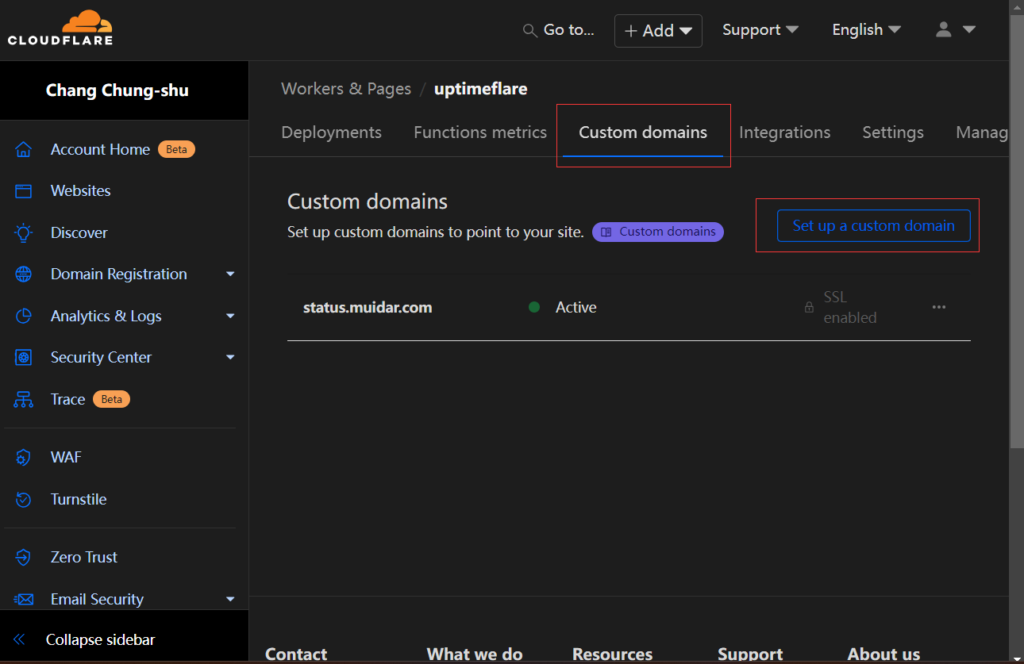Click the Resources footer heading
This screenshot has width=1024, height=664.
click(x=612, y=654)
